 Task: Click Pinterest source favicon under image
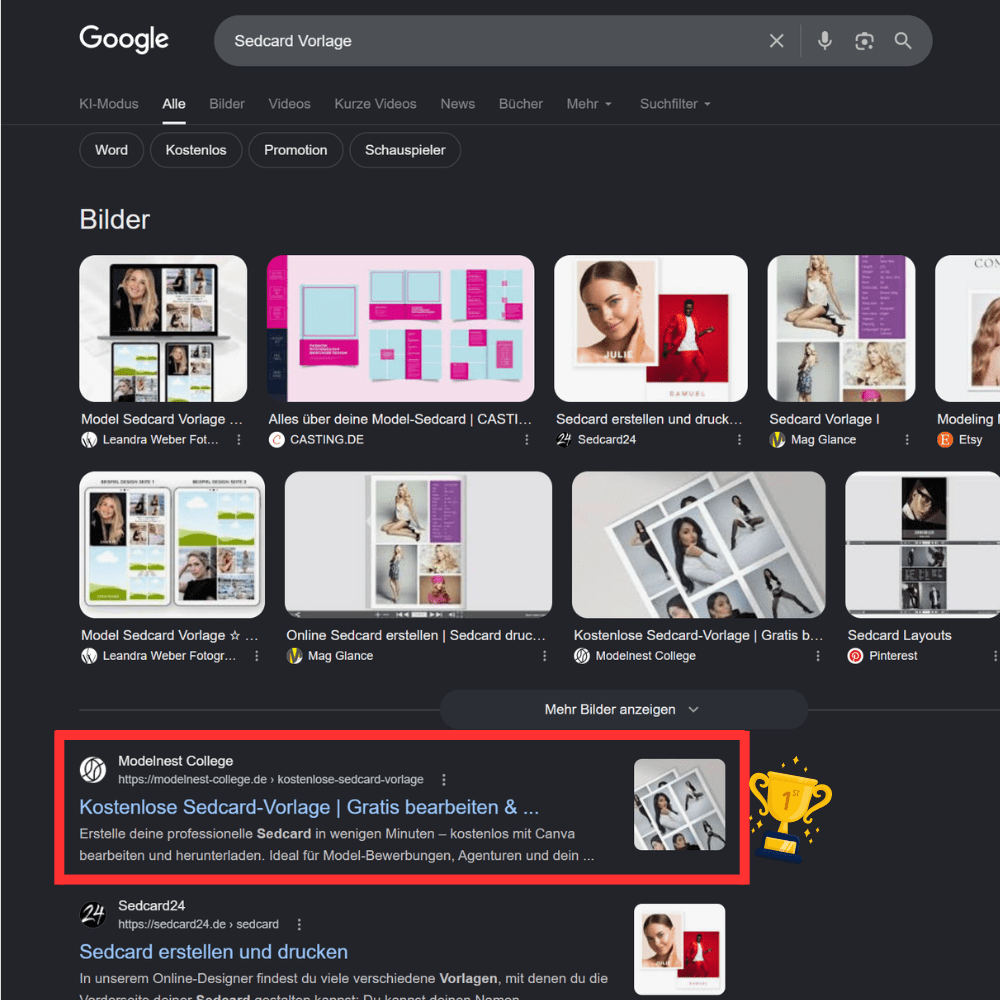(855, 656)
